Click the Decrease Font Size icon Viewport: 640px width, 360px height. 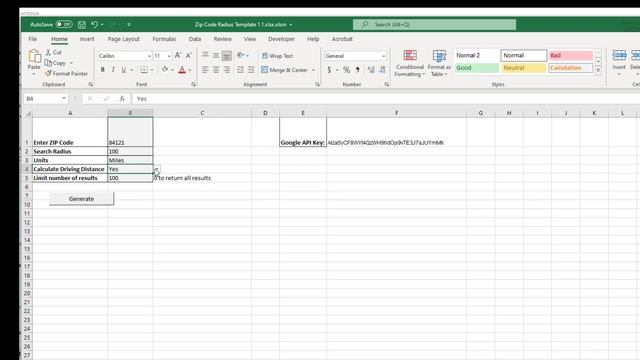[189, 56]
